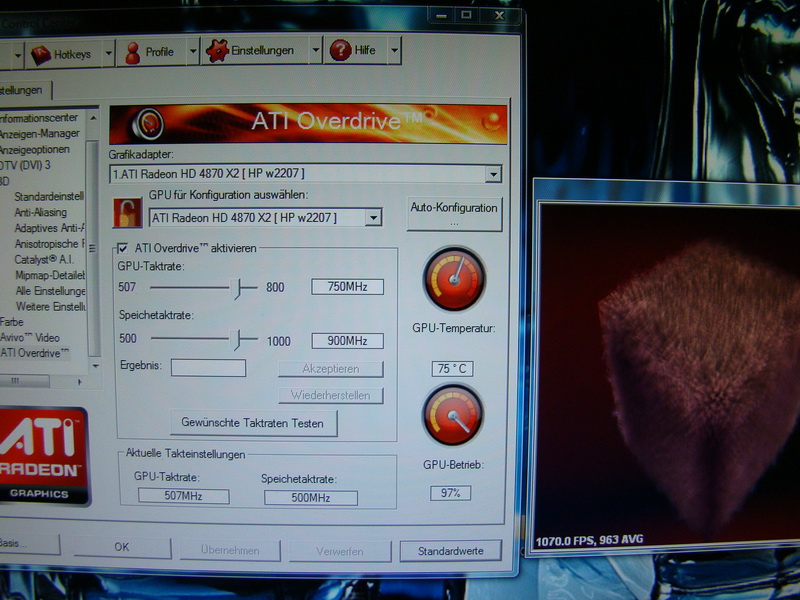Viewport: 800px width, 600px height.
Task: Open the Einstellungen dropdown arrow
Action: point(316,49)
